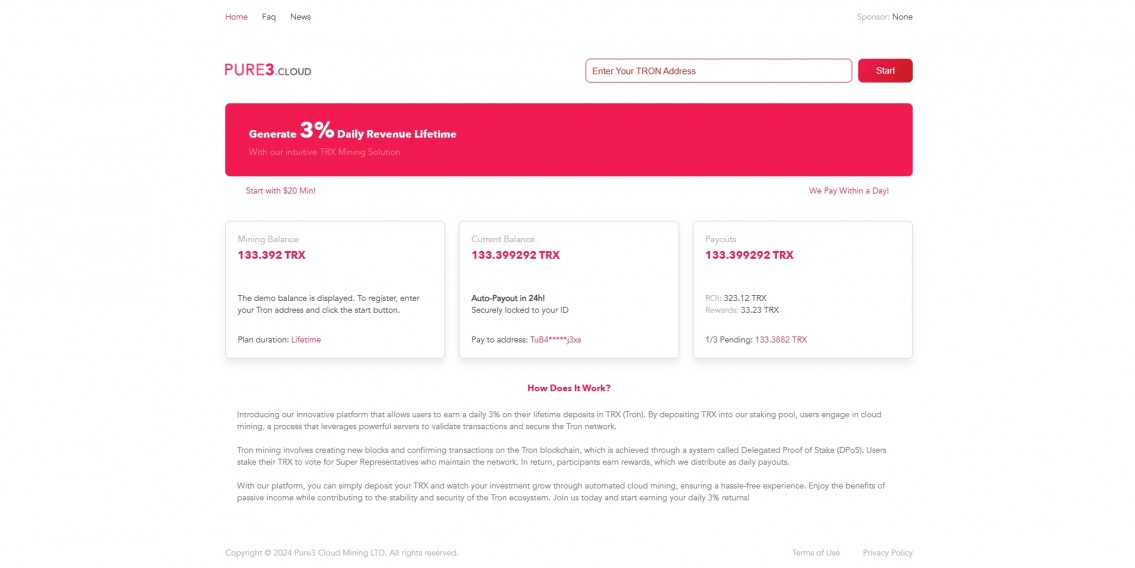
Task: Open the Faq page link
Action: click(x=269, y=17)
